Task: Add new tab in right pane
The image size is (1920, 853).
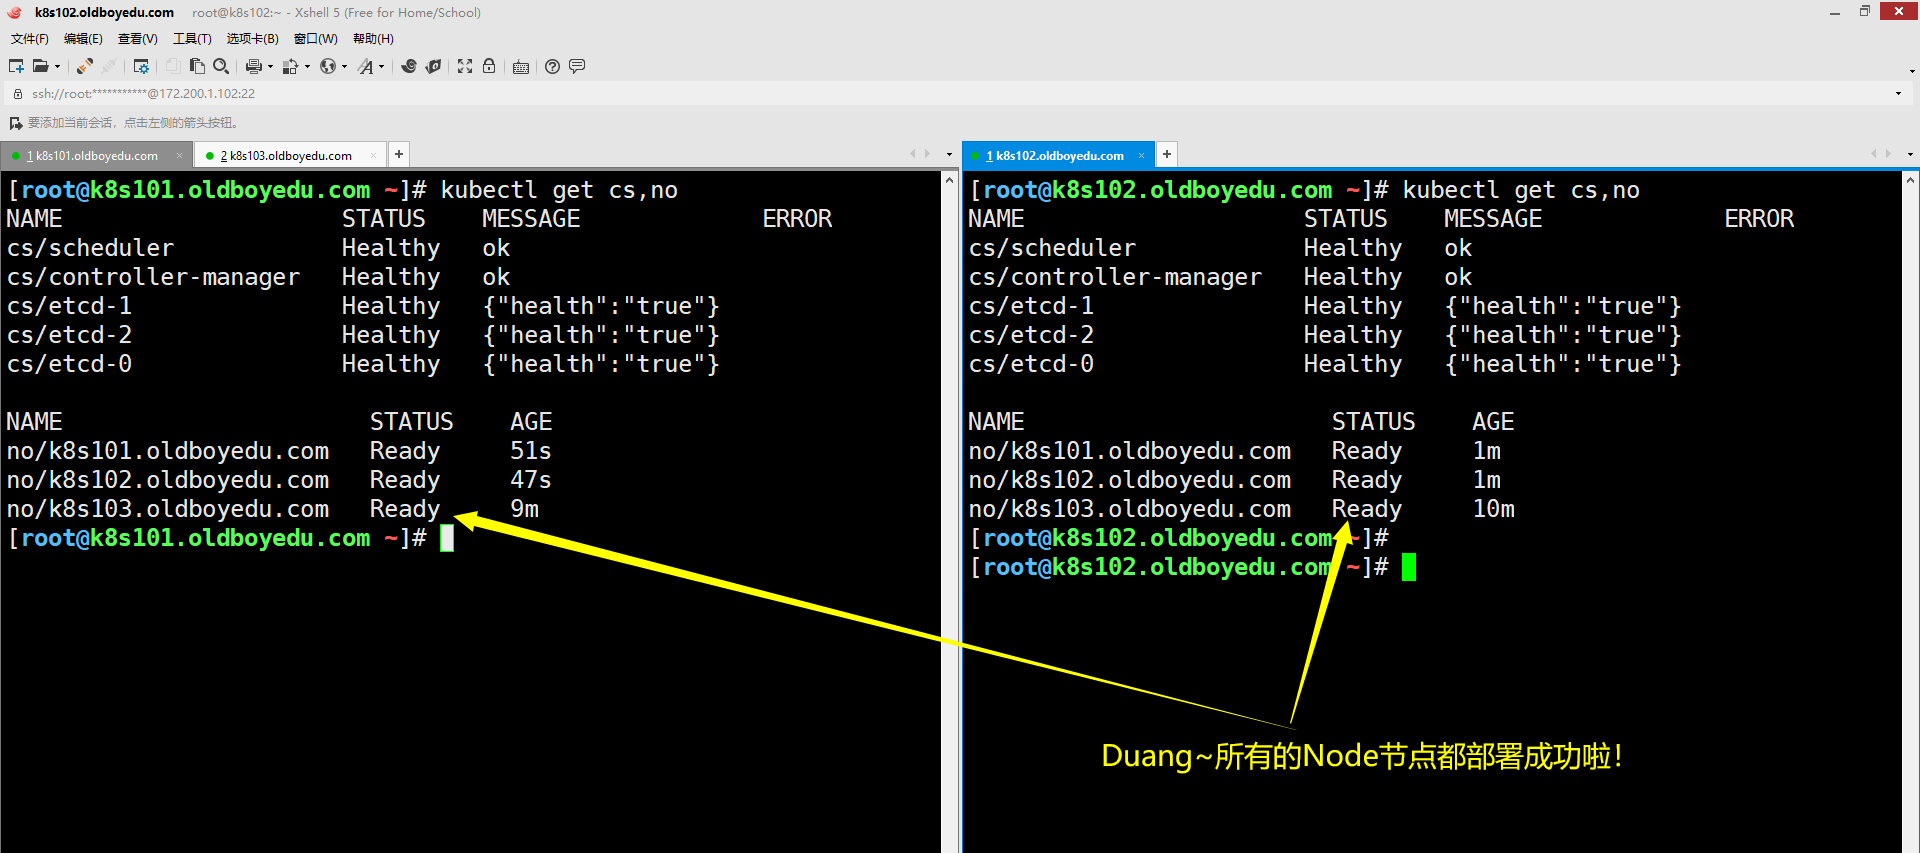Action: 1166,154
